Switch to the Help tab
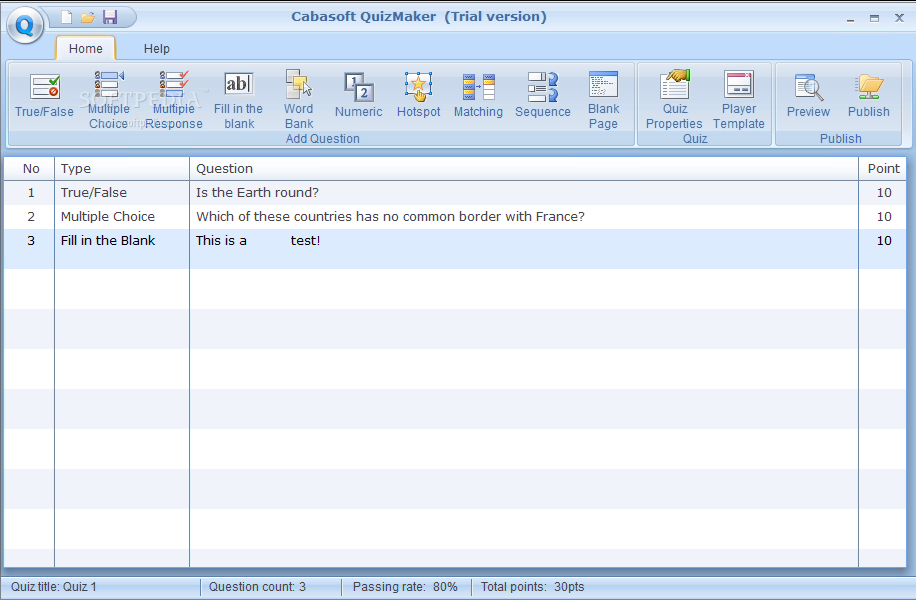The width and height of the screenshot is (916, 600). 156,48
